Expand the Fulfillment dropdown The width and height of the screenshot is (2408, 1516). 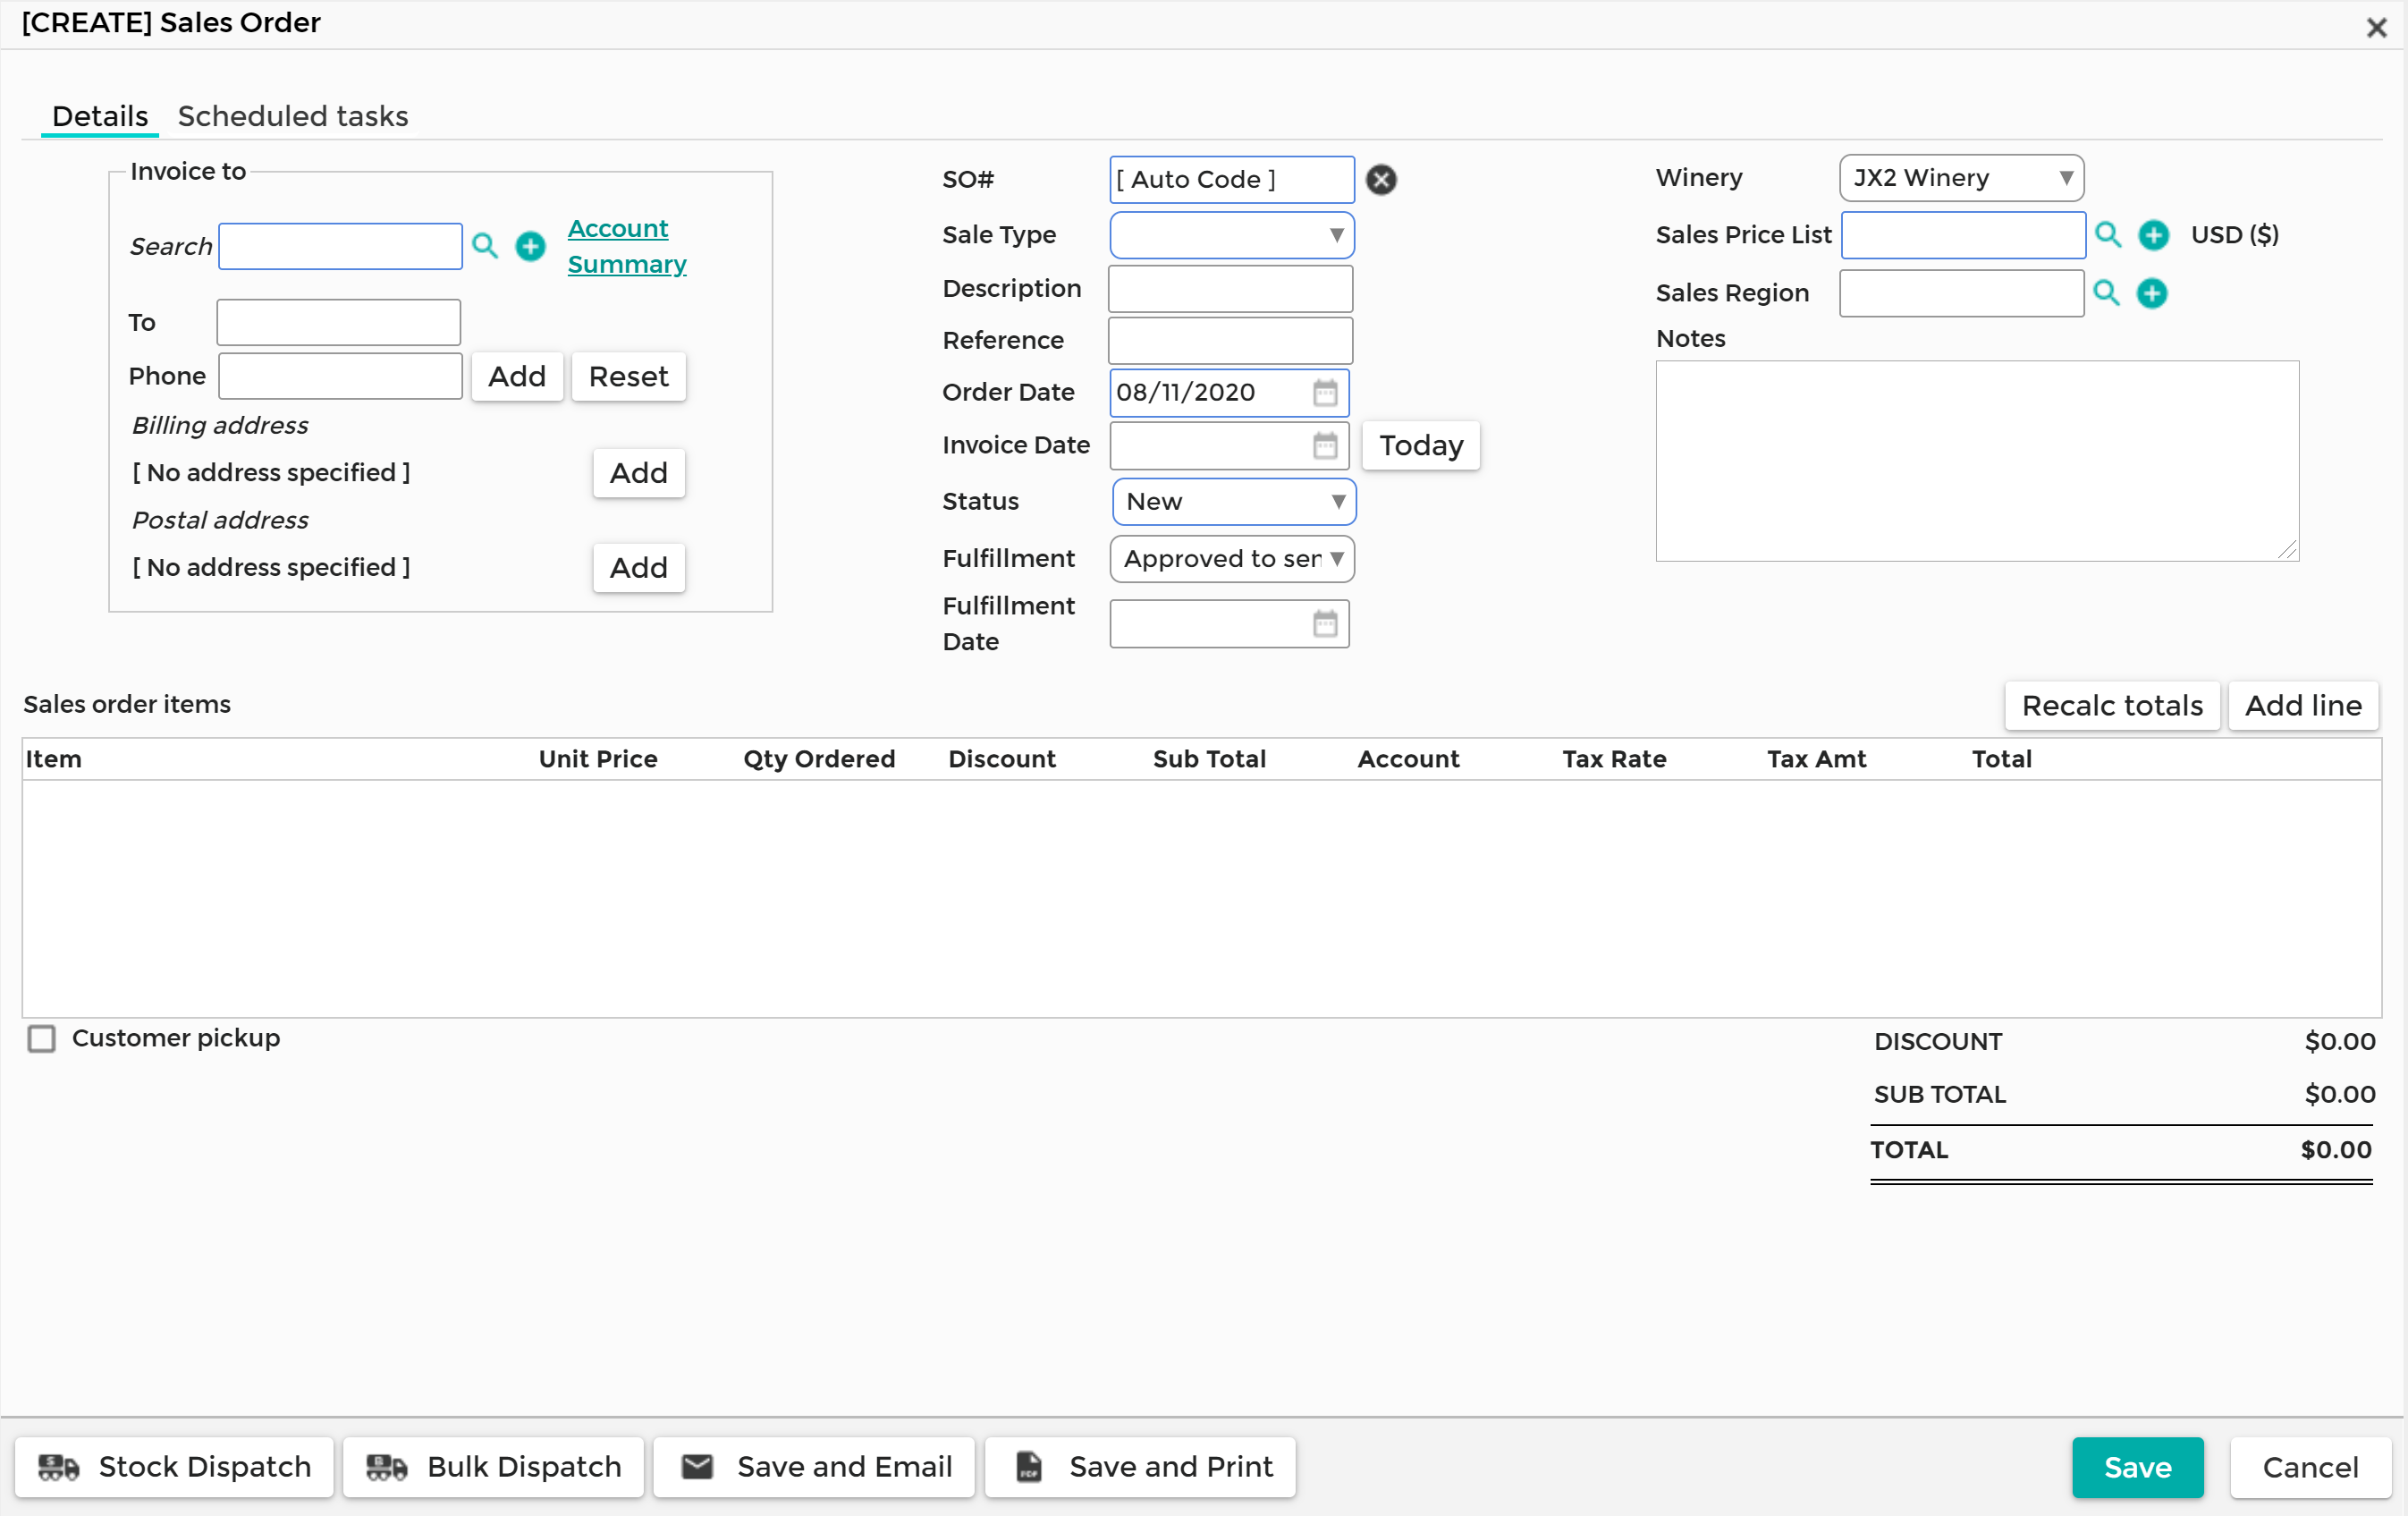(1231, 558)
